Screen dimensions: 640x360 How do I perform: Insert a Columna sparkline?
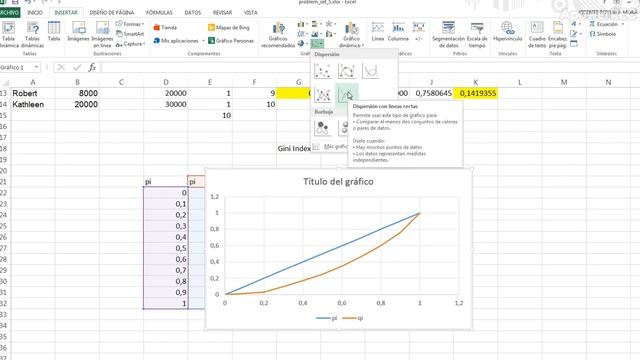click(398, 31)
